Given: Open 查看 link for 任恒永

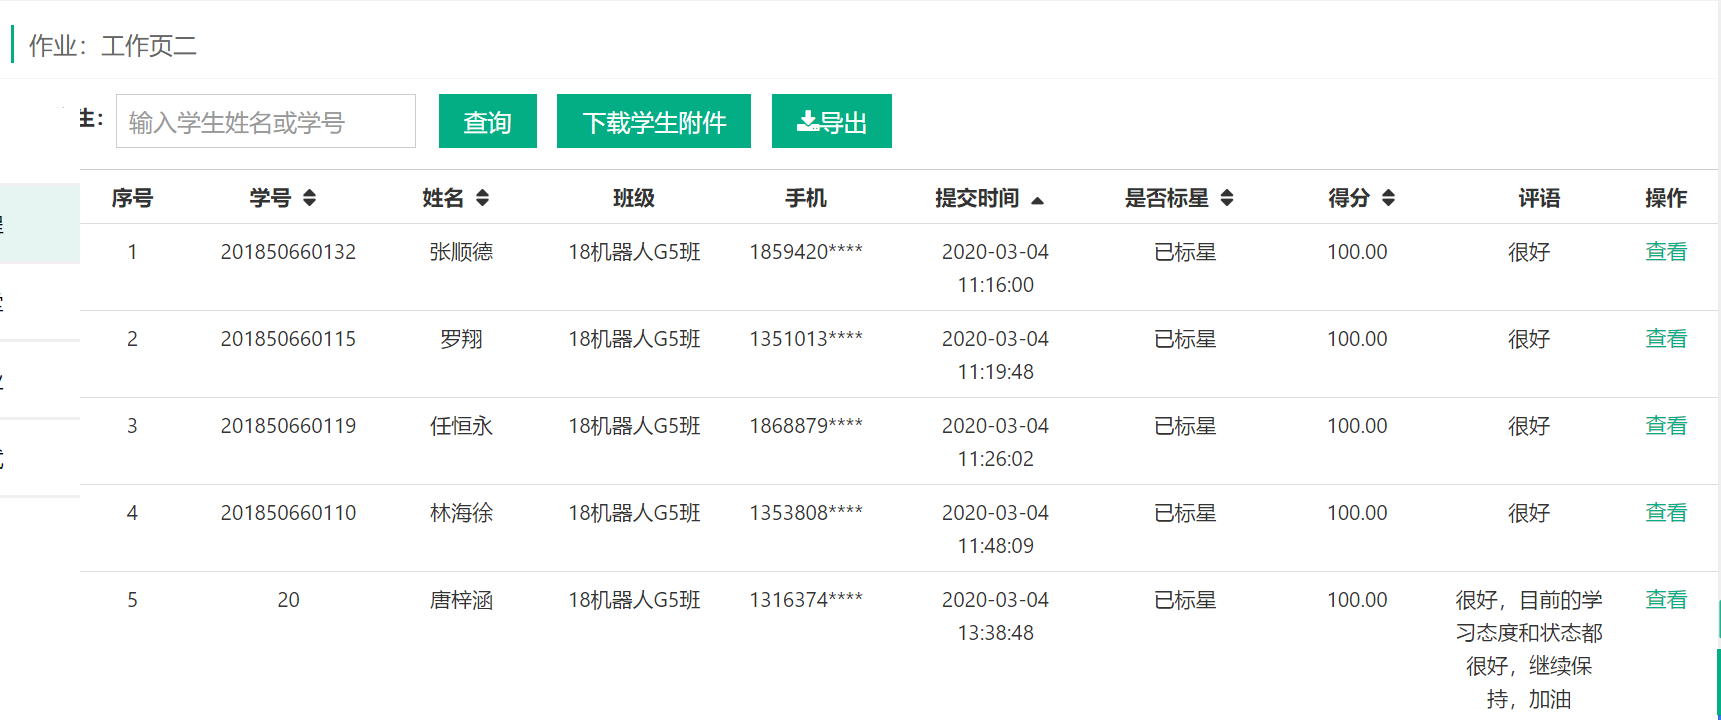Looking at the screenshot, I should [x=1666, y=426].
